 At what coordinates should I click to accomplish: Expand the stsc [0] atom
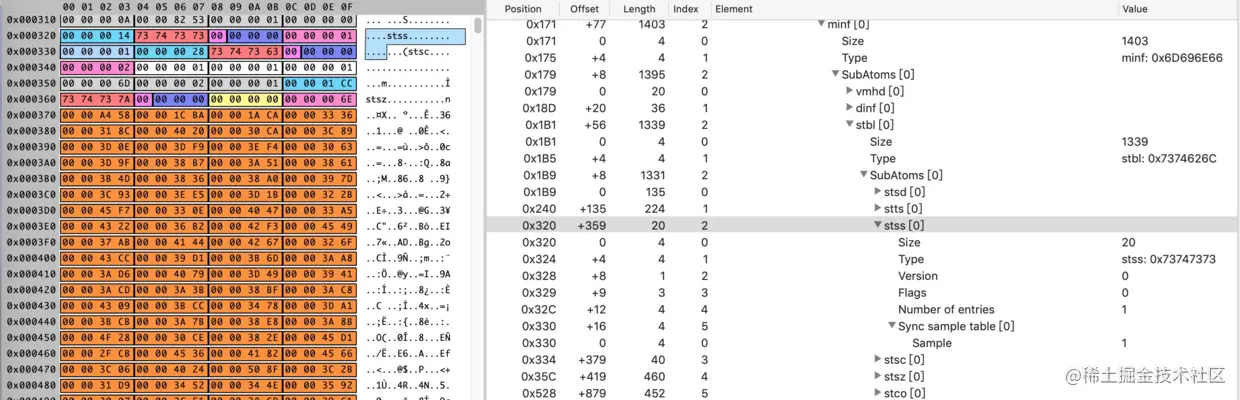pos(879,360)
